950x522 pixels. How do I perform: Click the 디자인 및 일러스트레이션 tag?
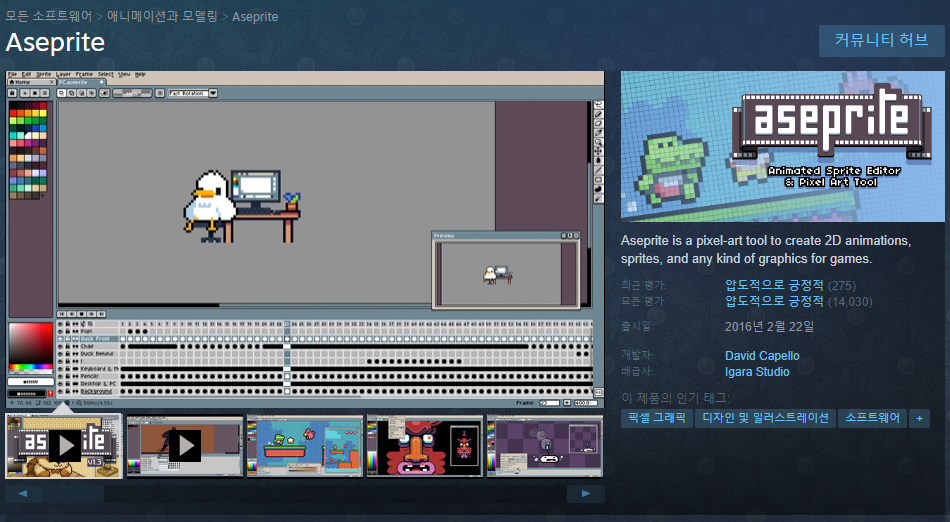pos(765,418)
